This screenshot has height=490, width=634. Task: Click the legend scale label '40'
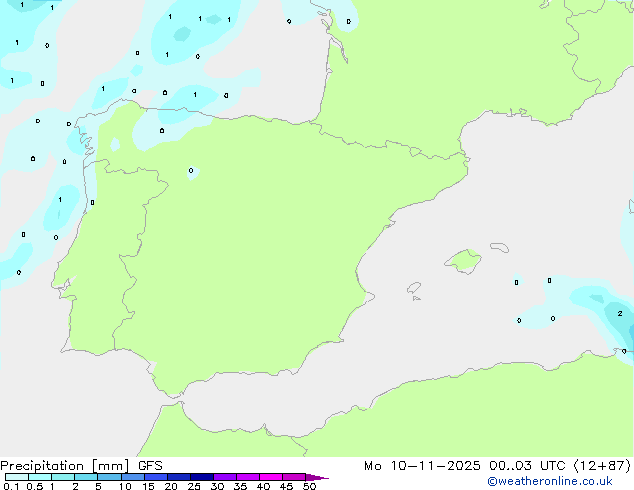pos(263,486)
